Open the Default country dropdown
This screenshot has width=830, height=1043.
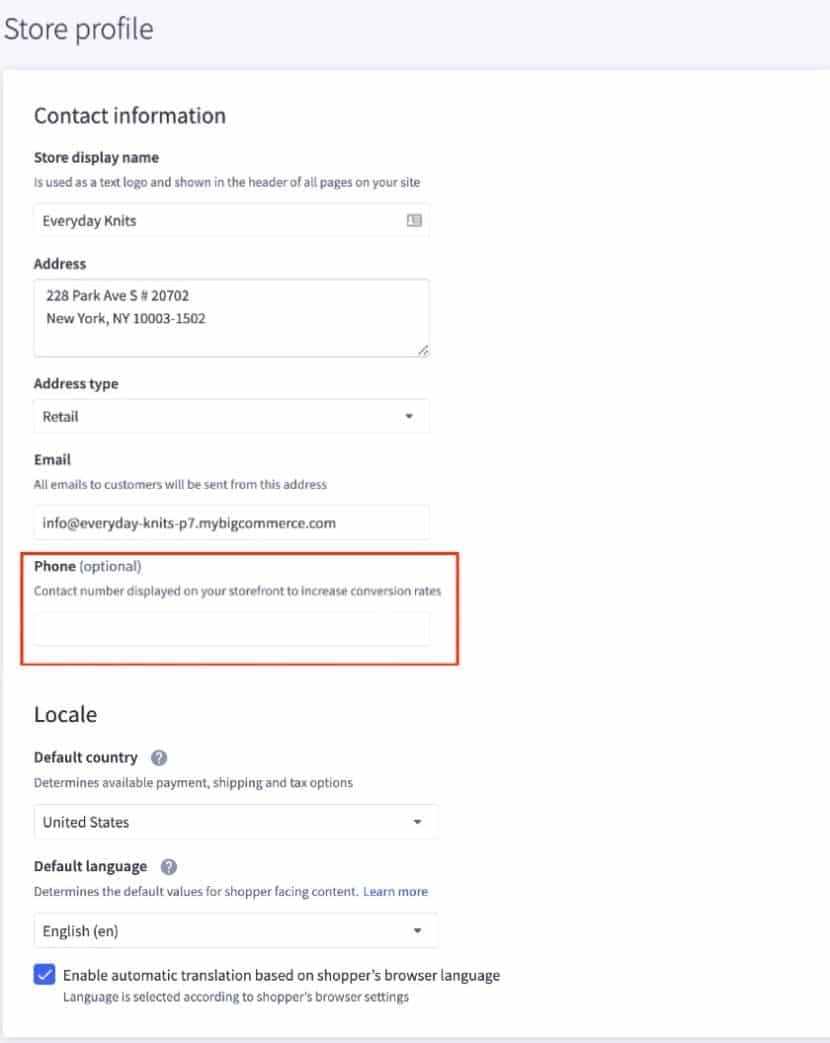[x=235, y=821]
